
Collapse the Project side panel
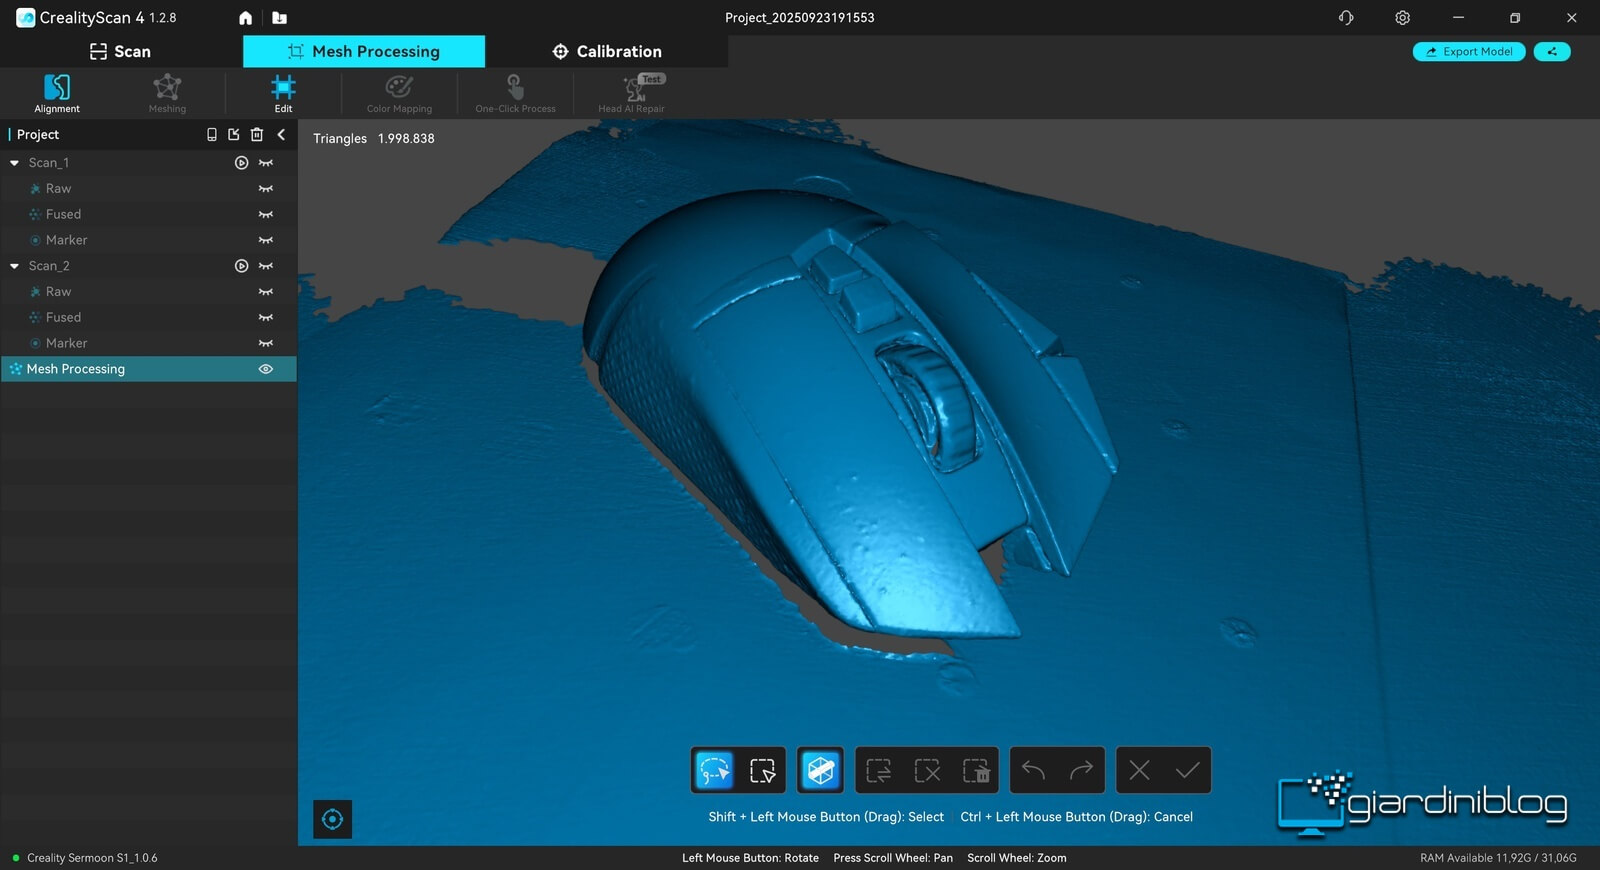coord(281,134)
